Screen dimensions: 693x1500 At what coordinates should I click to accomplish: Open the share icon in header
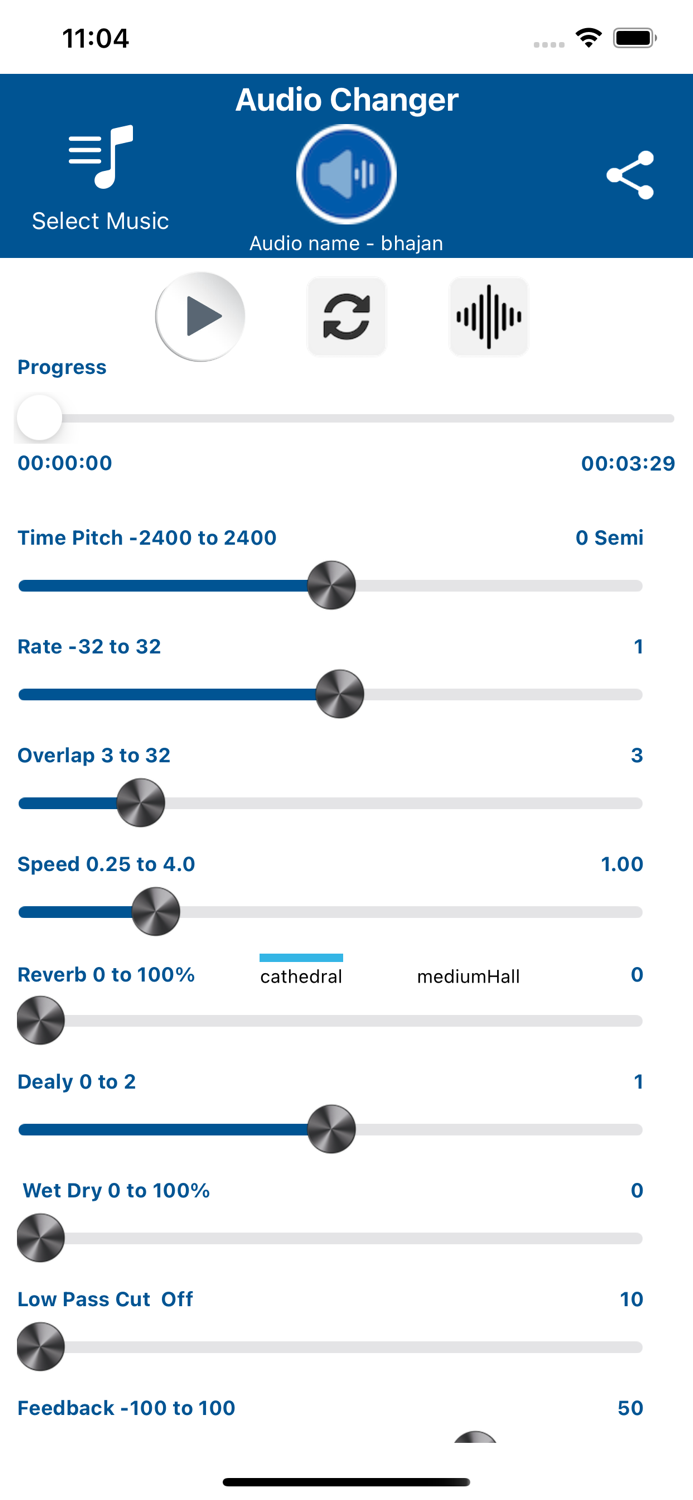pyautogui.click(x=630, y=176)
